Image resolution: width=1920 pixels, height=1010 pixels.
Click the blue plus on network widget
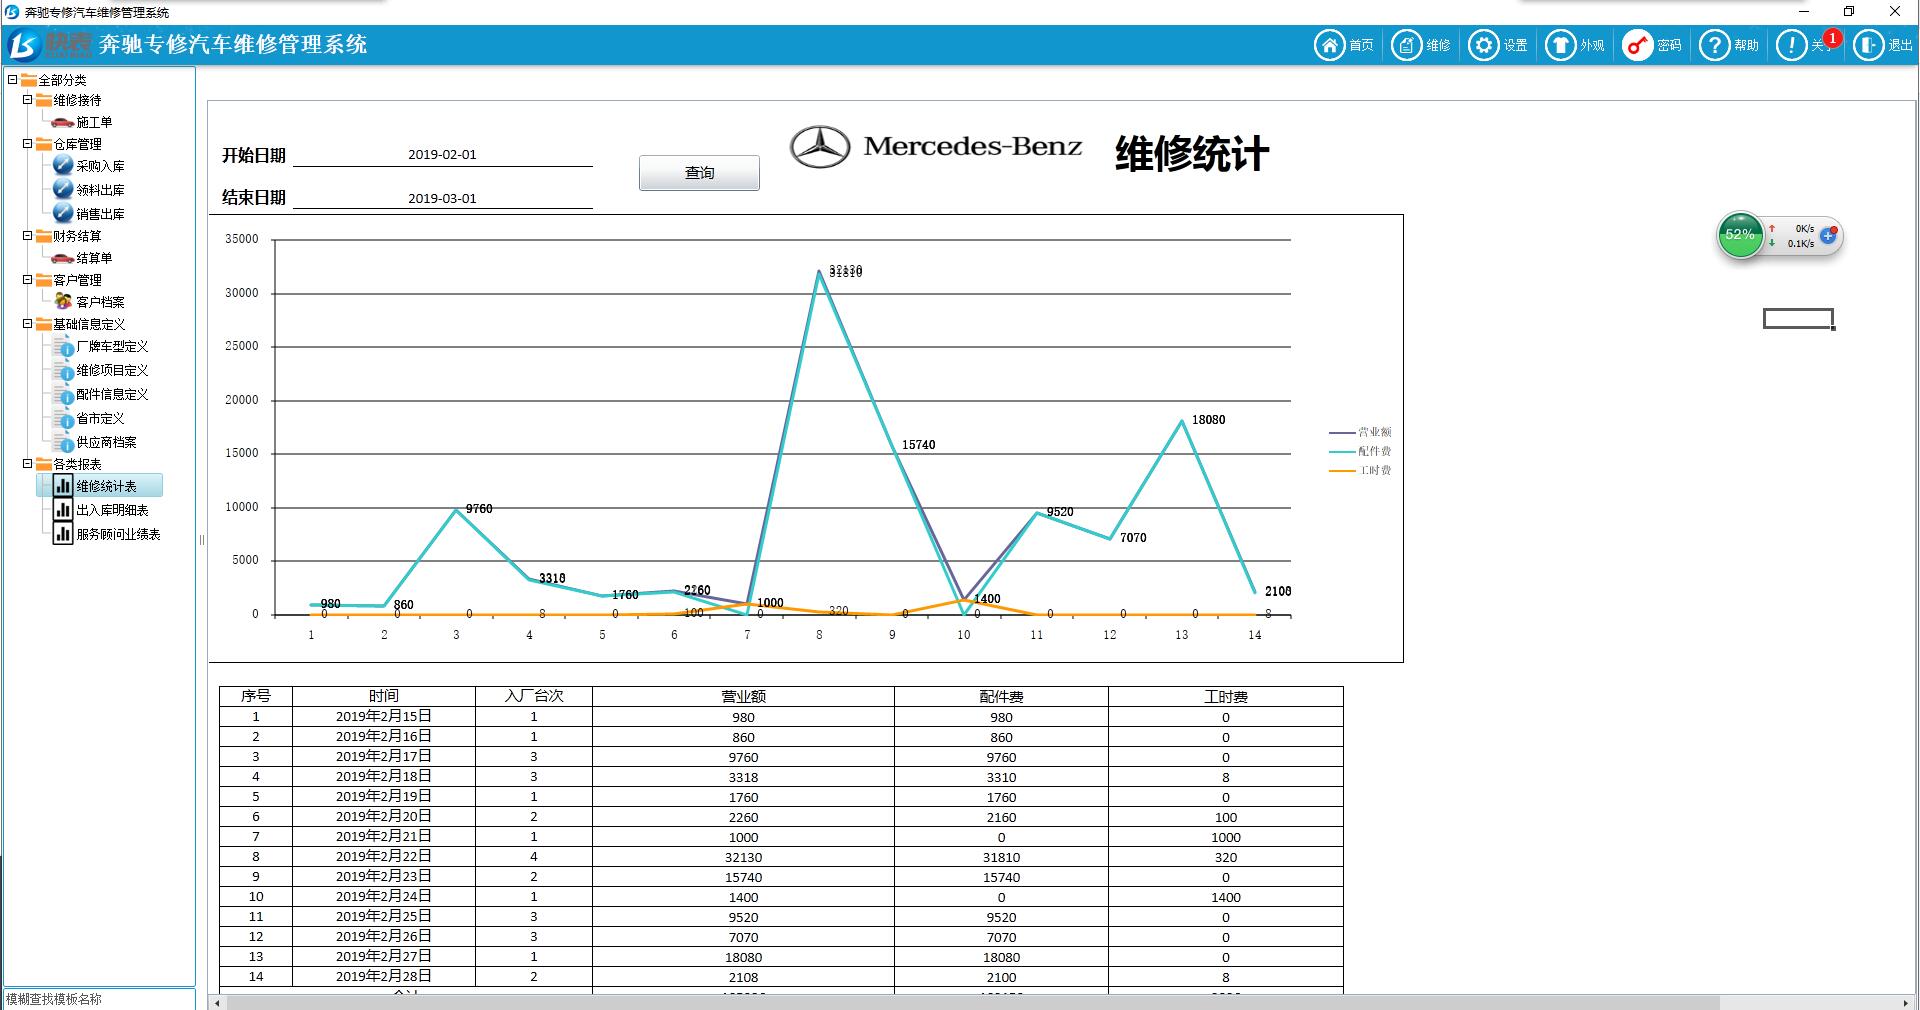coord(1828,236)
